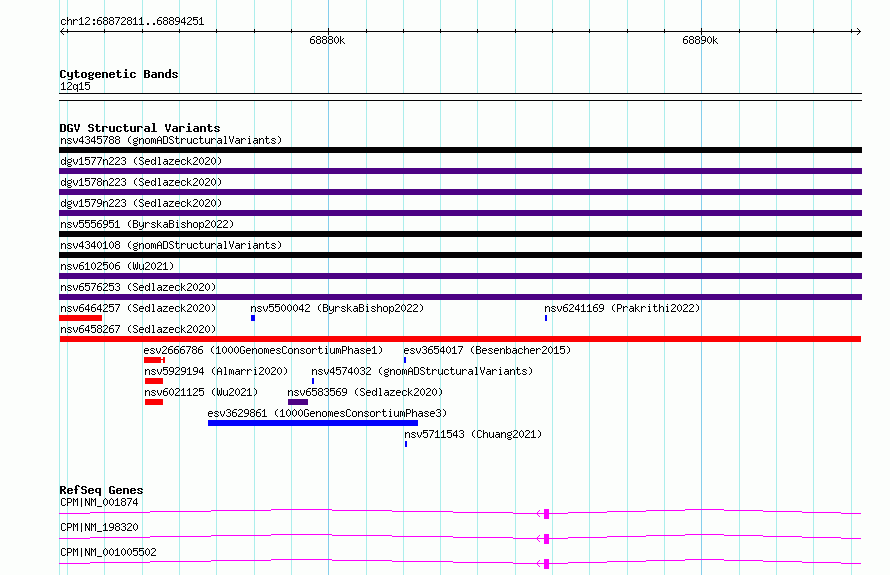This screenshot has height=575, width=890.
Task: Click the long red nsv6458267 bar
Action: [460, 339]
